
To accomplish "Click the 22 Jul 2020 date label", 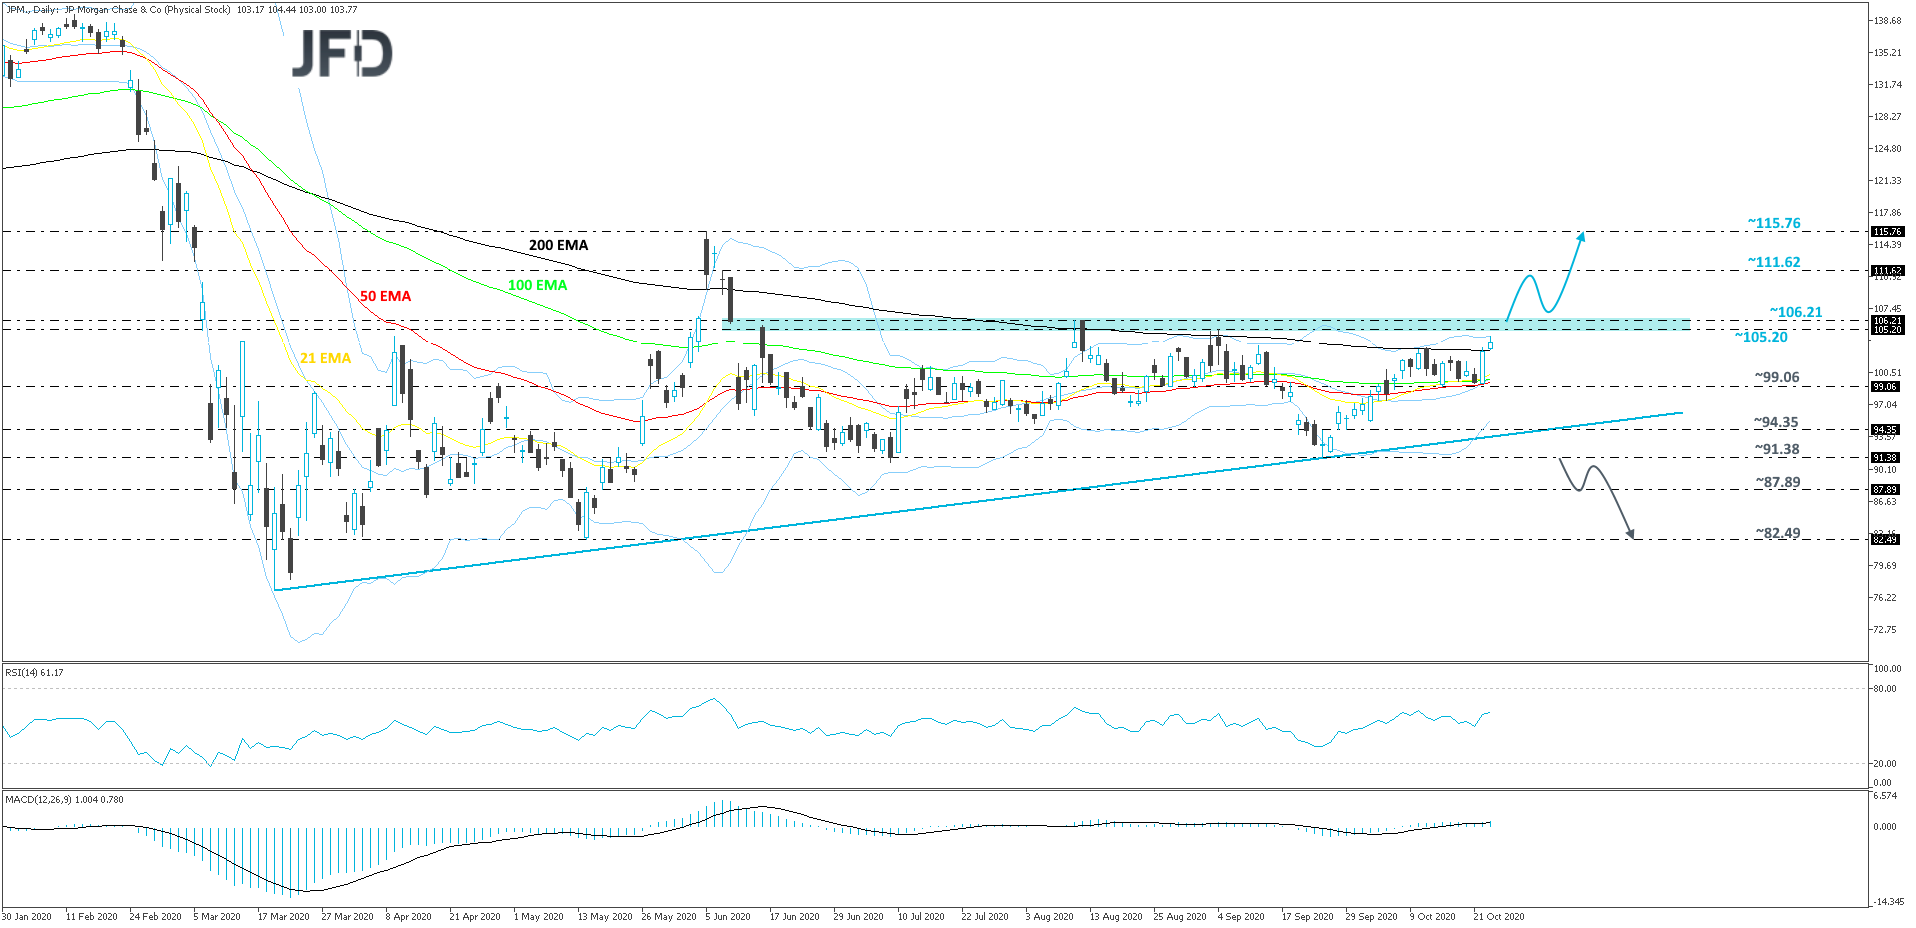I will (x=985, y=916).
